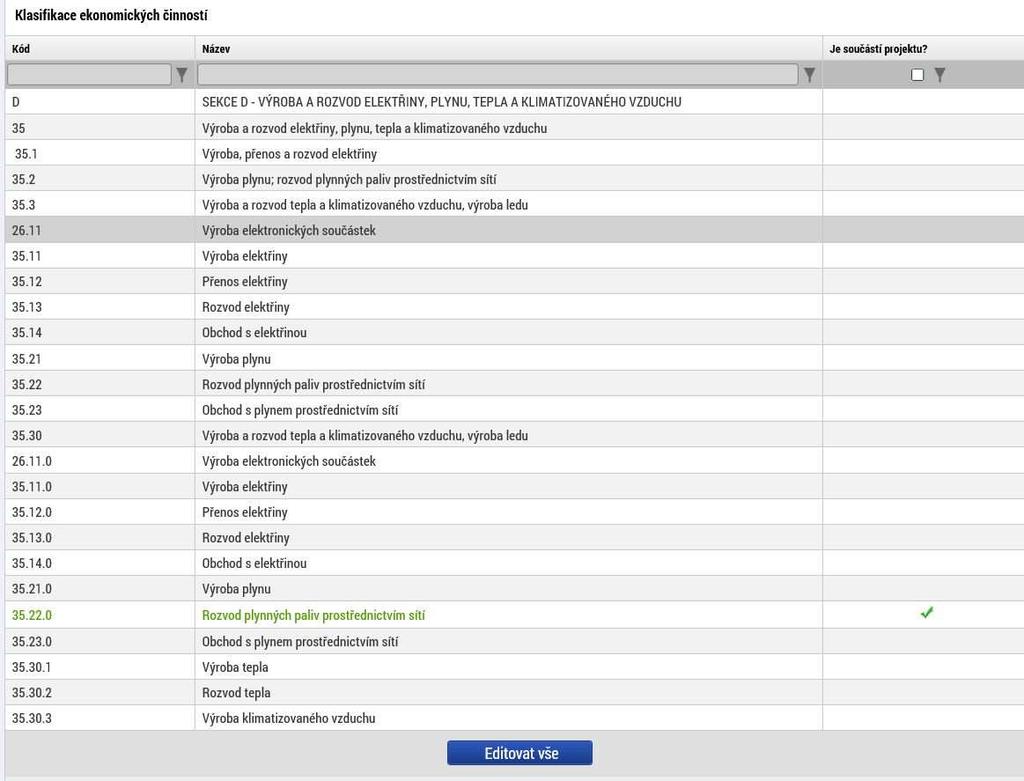Select code cell 35.21
The height and width of the screenshot is (781, 1024).
(27, 359)
